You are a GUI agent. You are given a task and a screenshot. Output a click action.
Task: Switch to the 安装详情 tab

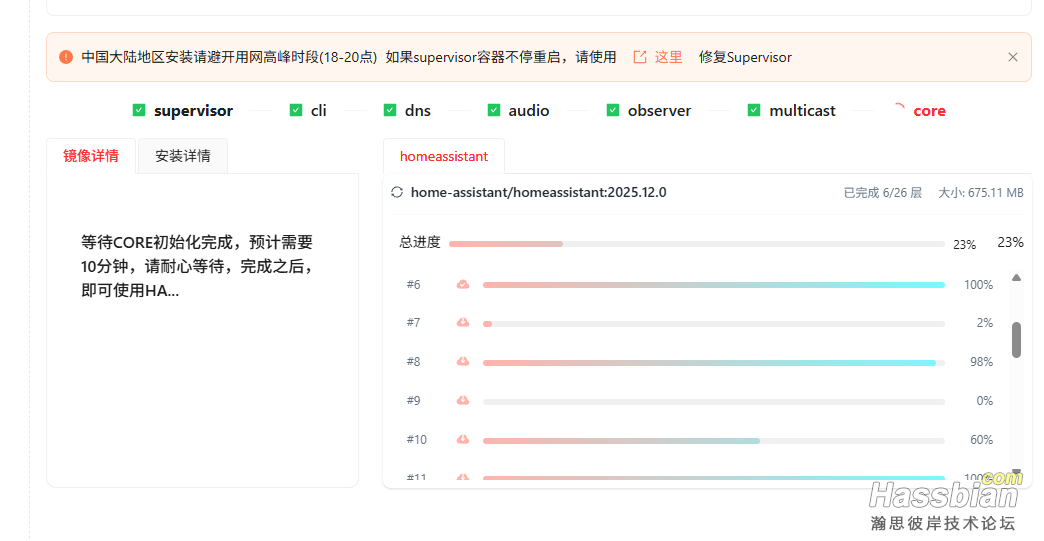coord(183,156)
